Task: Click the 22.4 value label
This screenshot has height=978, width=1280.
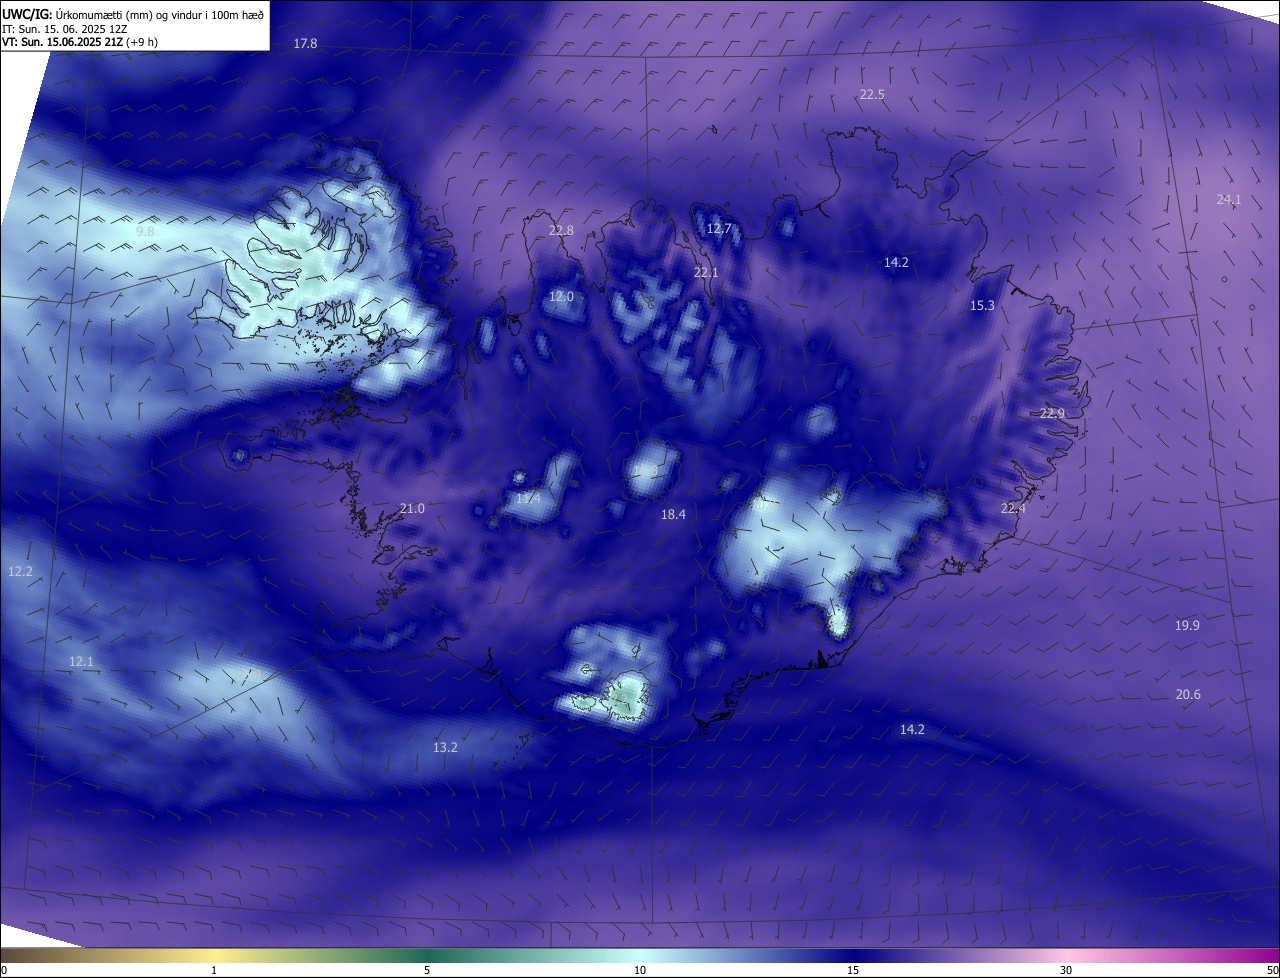Action: pos(1013,509)
